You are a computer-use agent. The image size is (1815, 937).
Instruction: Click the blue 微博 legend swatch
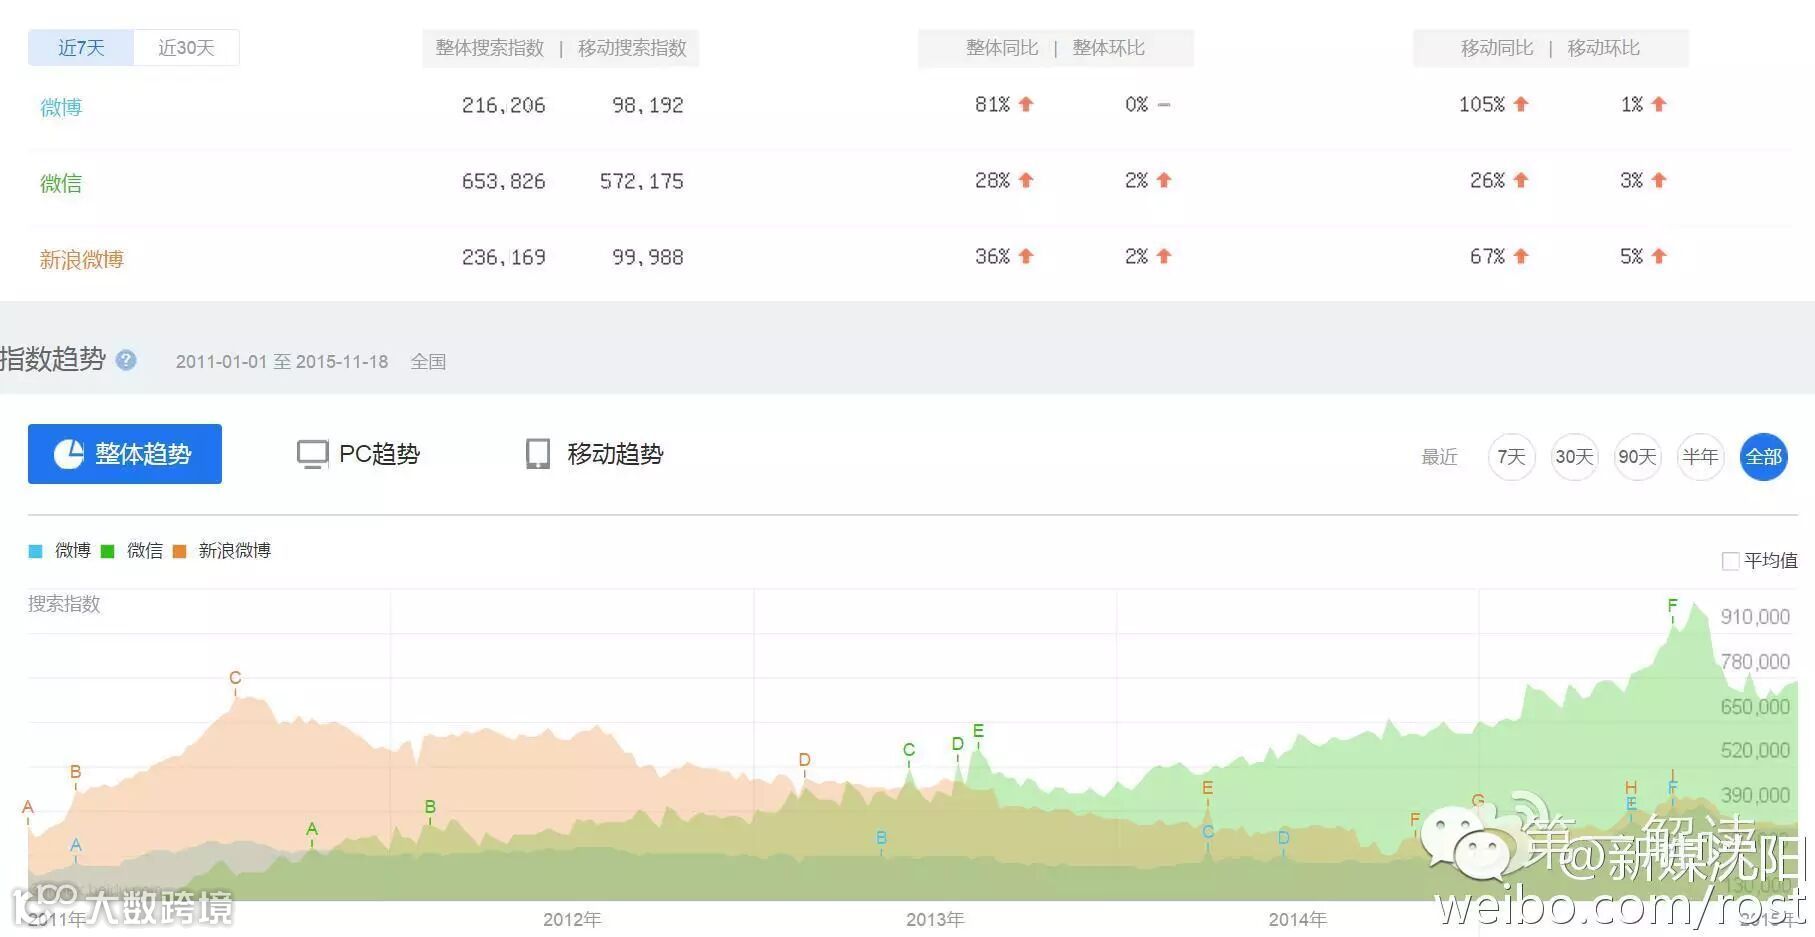36,551
